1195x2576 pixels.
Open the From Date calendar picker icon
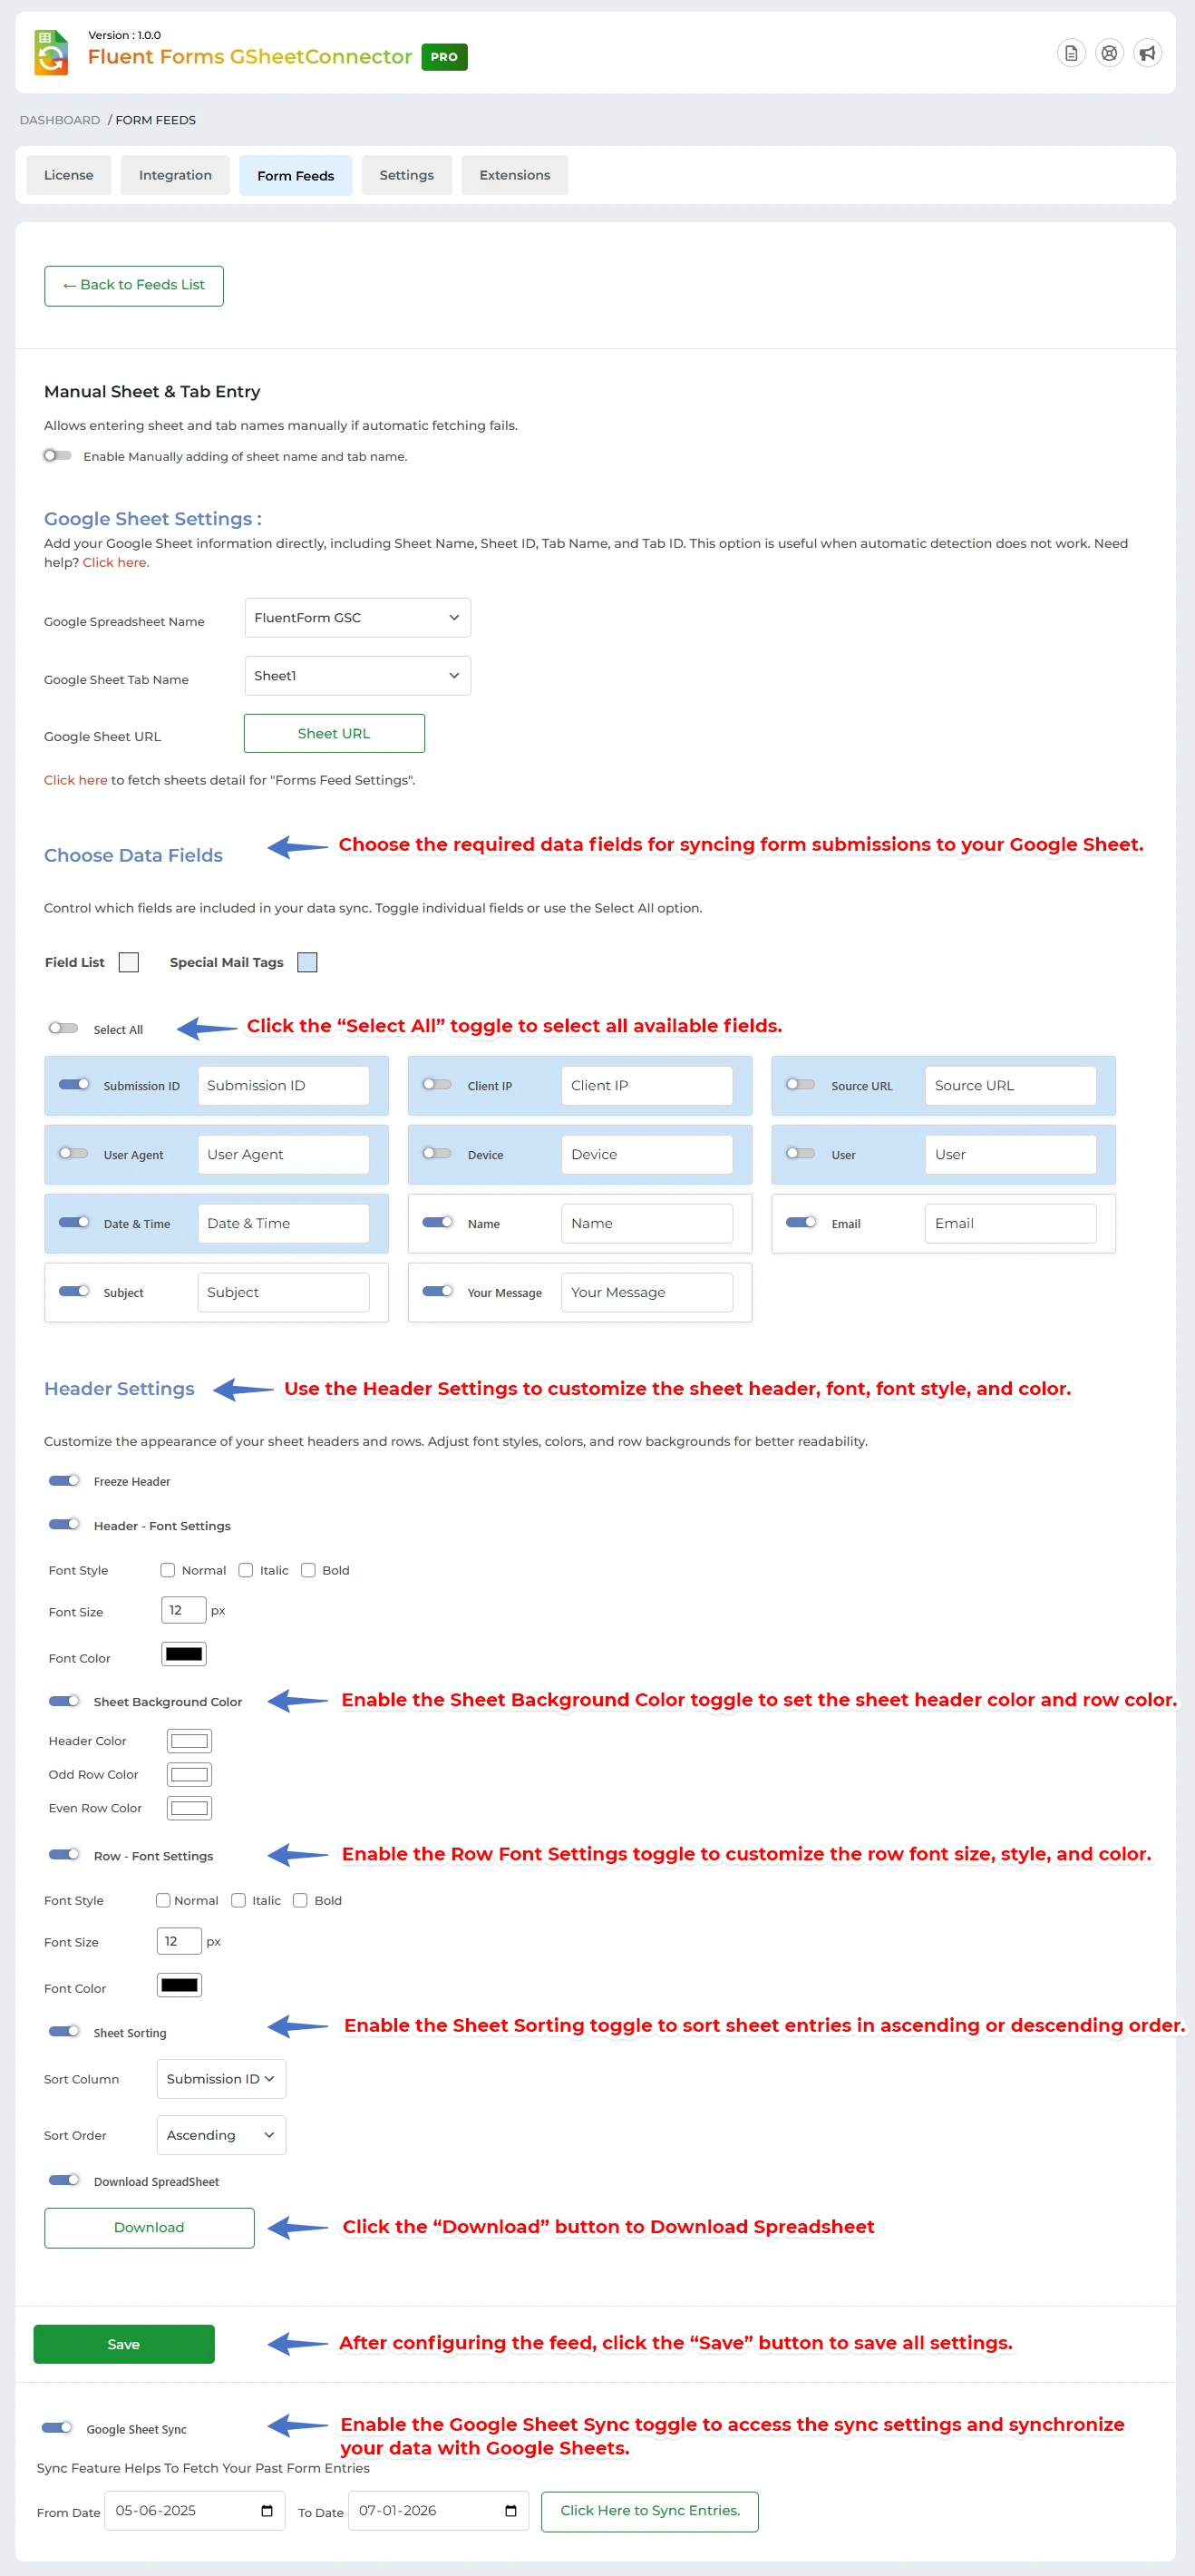click(x=267, y=2510)
